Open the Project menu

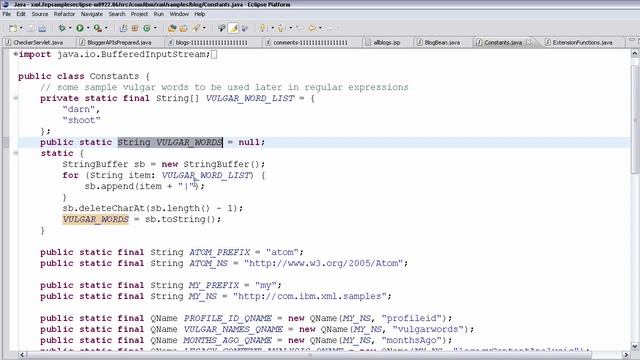pyautogui.click(x=139, y=14)
